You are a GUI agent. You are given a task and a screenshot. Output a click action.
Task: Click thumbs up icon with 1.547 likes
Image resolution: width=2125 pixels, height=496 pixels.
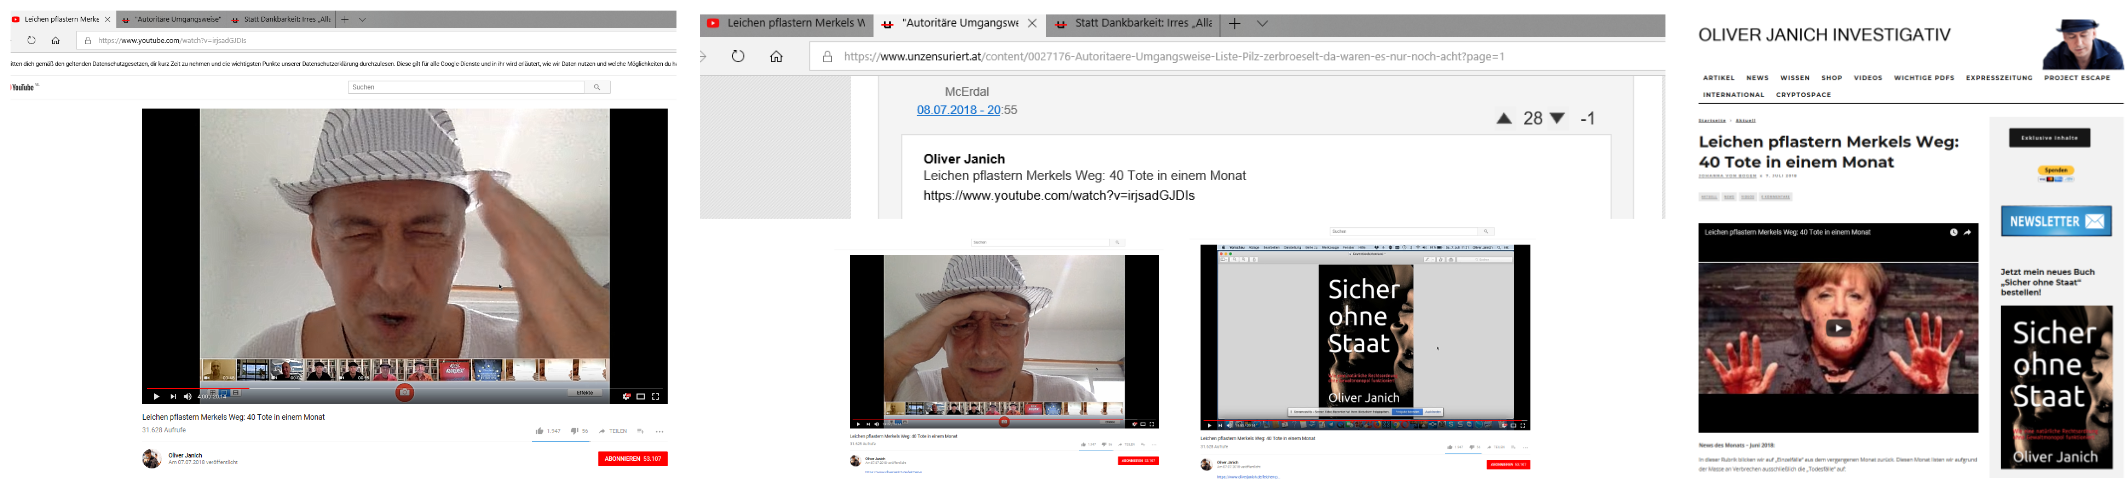pos(540,431)
